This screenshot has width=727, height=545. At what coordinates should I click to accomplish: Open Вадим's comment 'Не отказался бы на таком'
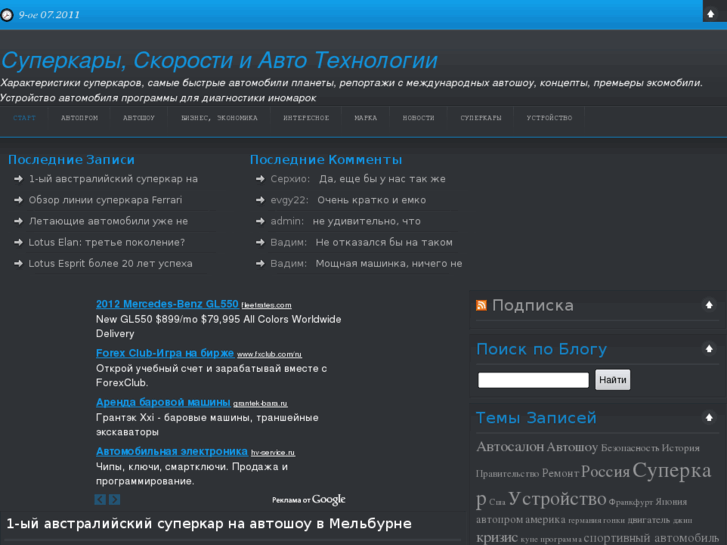384,242
